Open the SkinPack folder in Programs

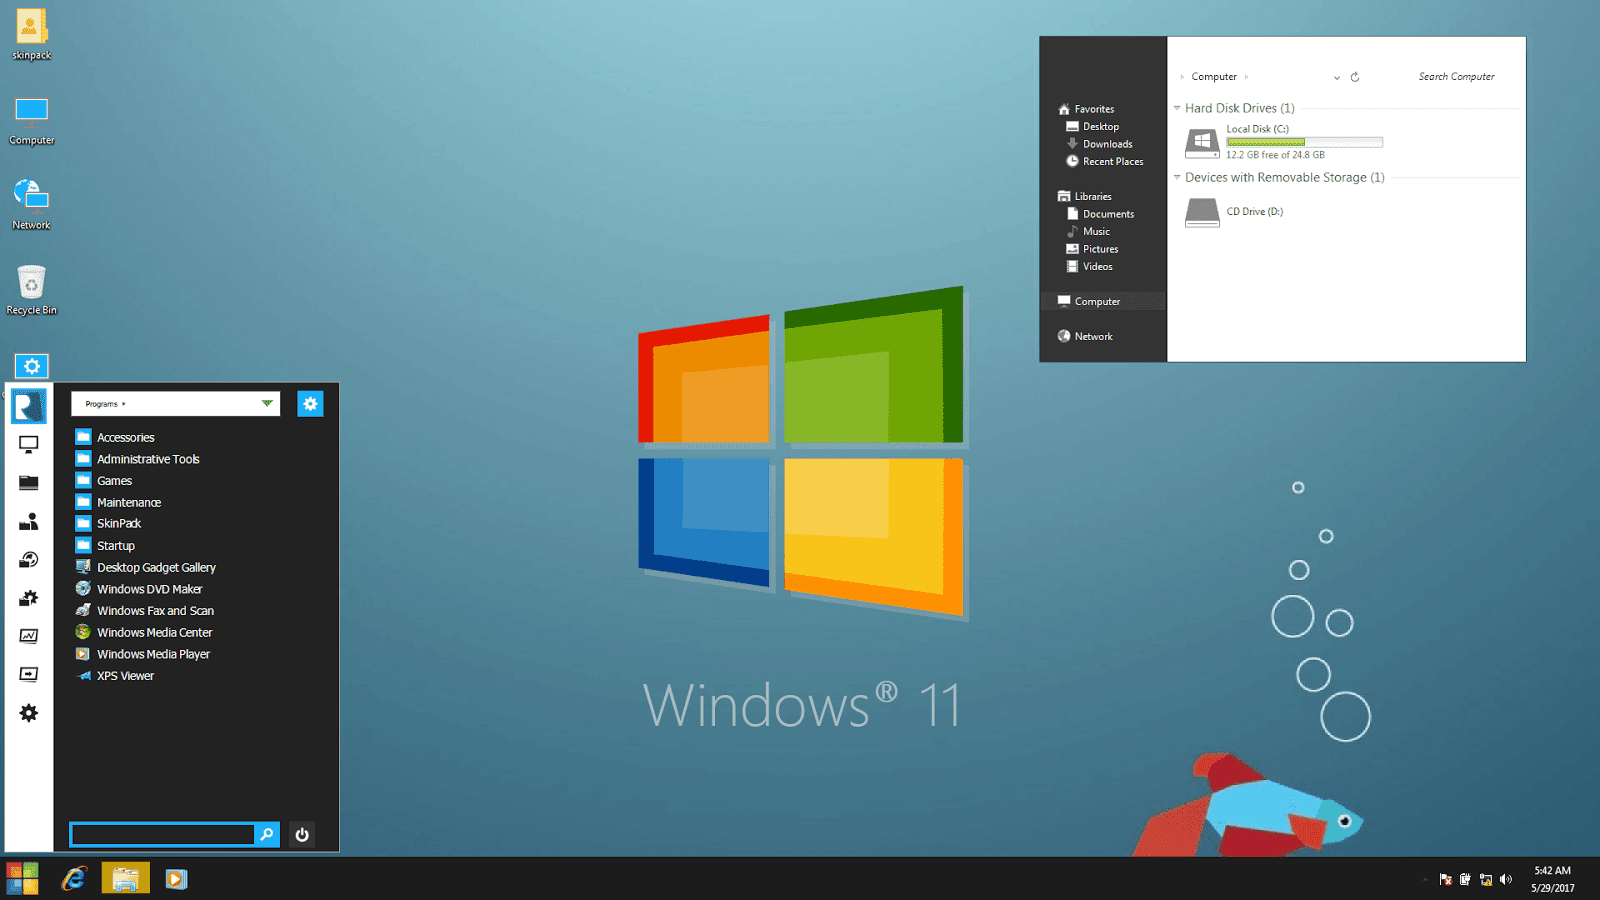pos(108,523)
